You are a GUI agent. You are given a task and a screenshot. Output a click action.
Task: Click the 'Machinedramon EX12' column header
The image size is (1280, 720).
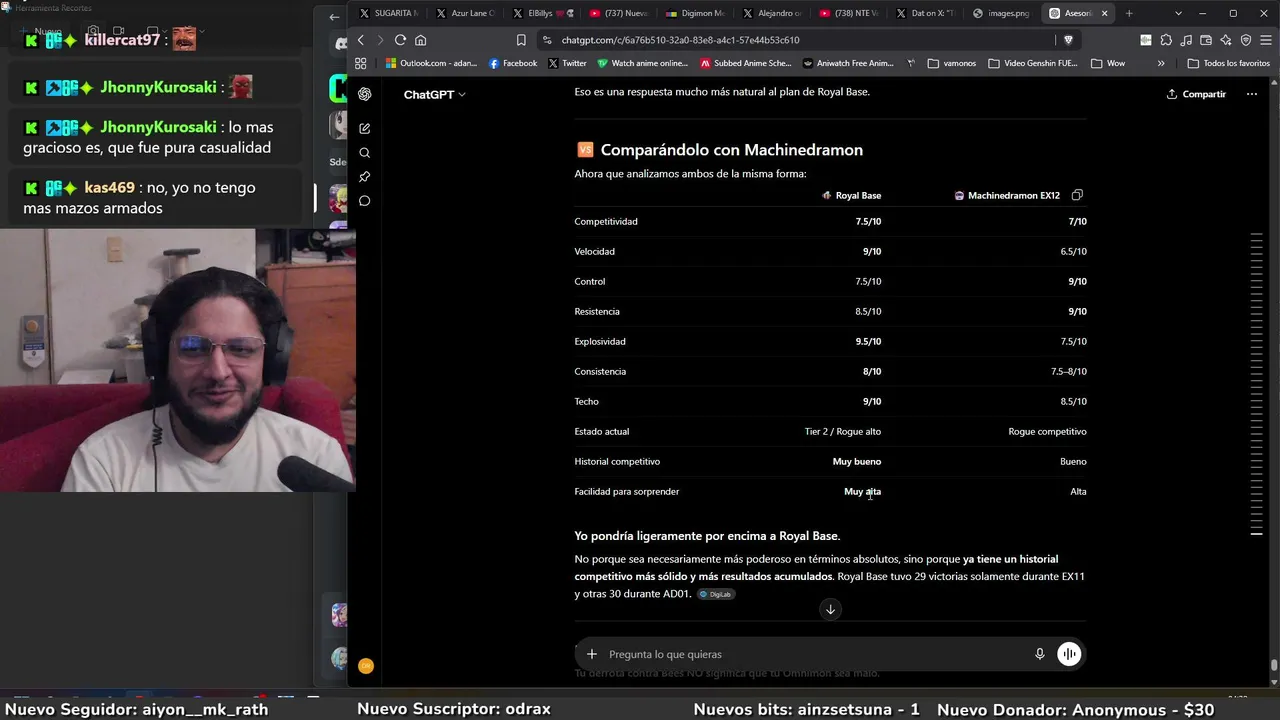coord(1007,195)
